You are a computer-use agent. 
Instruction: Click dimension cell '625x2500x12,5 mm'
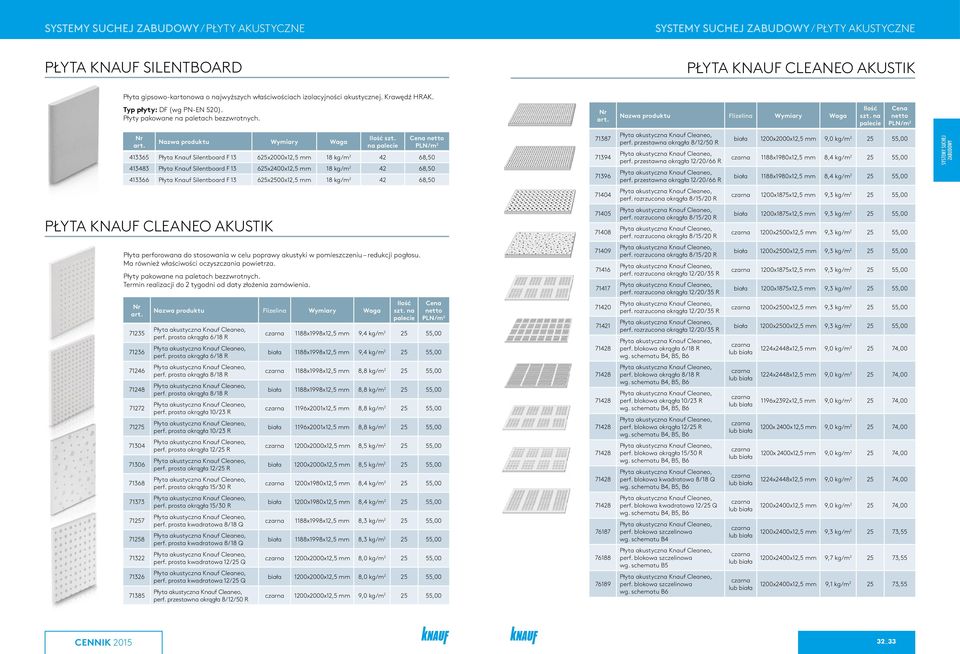pyautogui.click(x=284, y=180)
